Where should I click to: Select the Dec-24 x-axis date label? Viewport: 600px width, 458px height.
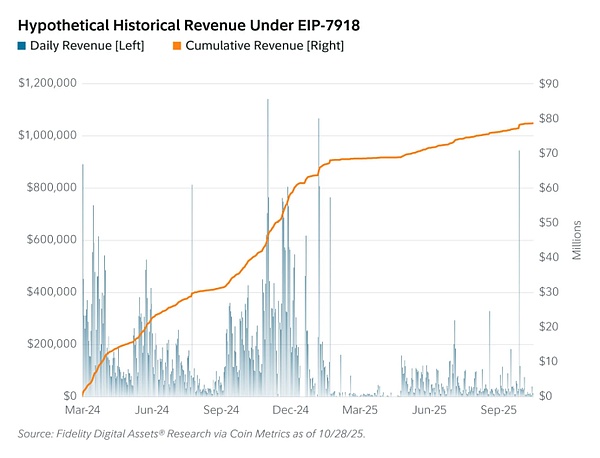pyautogui.click(x=289, y=410)
